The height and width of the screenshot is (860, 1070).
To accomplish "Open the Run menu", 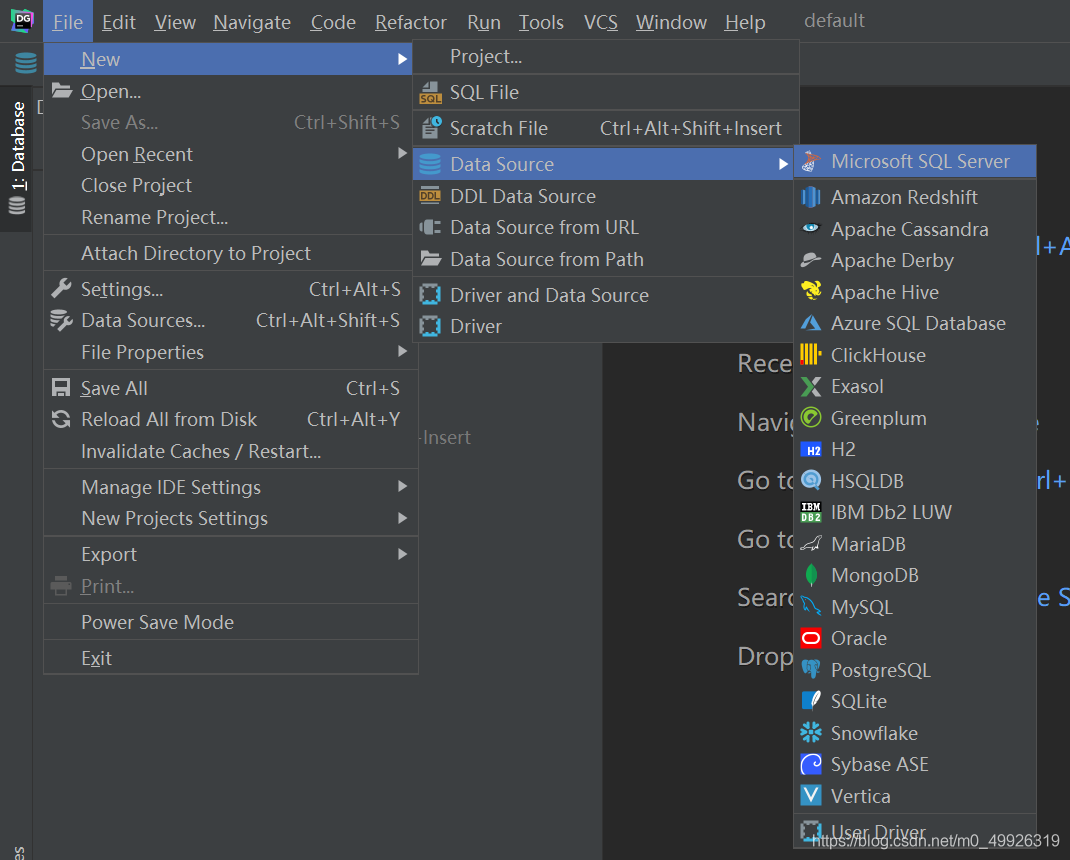I will [484, 23].
